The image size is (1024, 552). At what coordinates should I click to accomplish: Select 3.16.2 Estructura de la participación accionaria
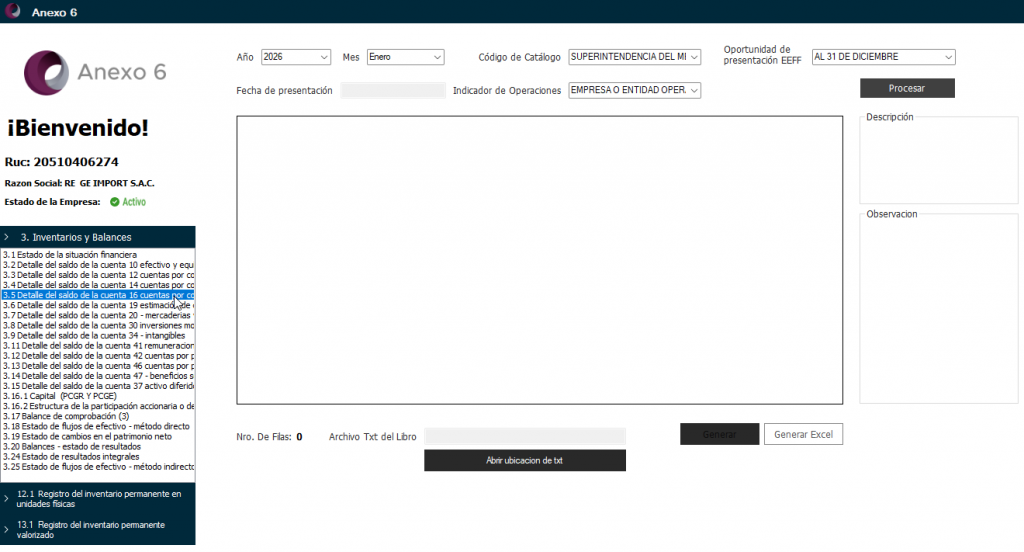98,406
